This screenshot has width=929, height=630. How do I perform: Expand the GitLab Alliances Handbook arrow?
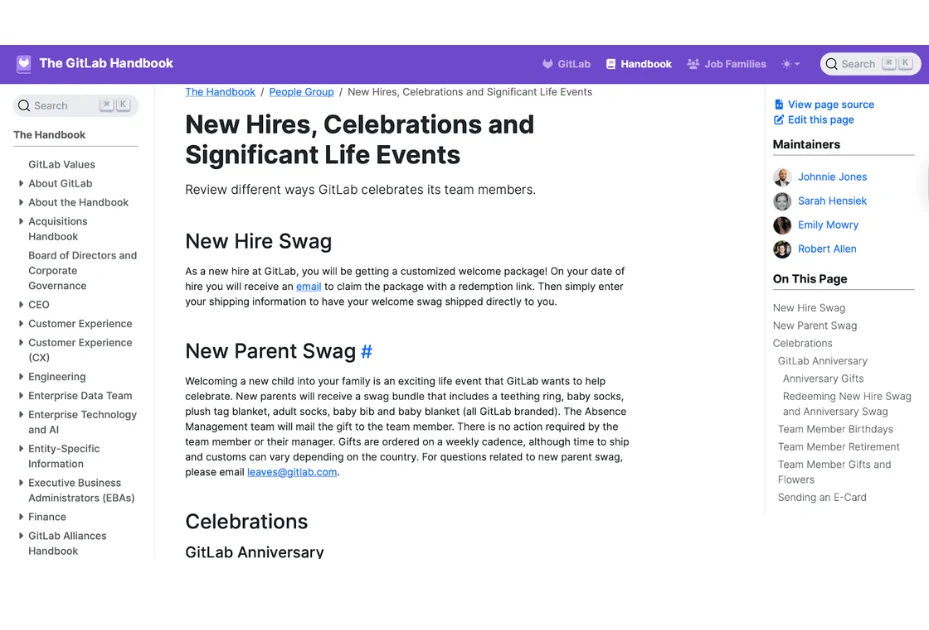tap(21, 536)
